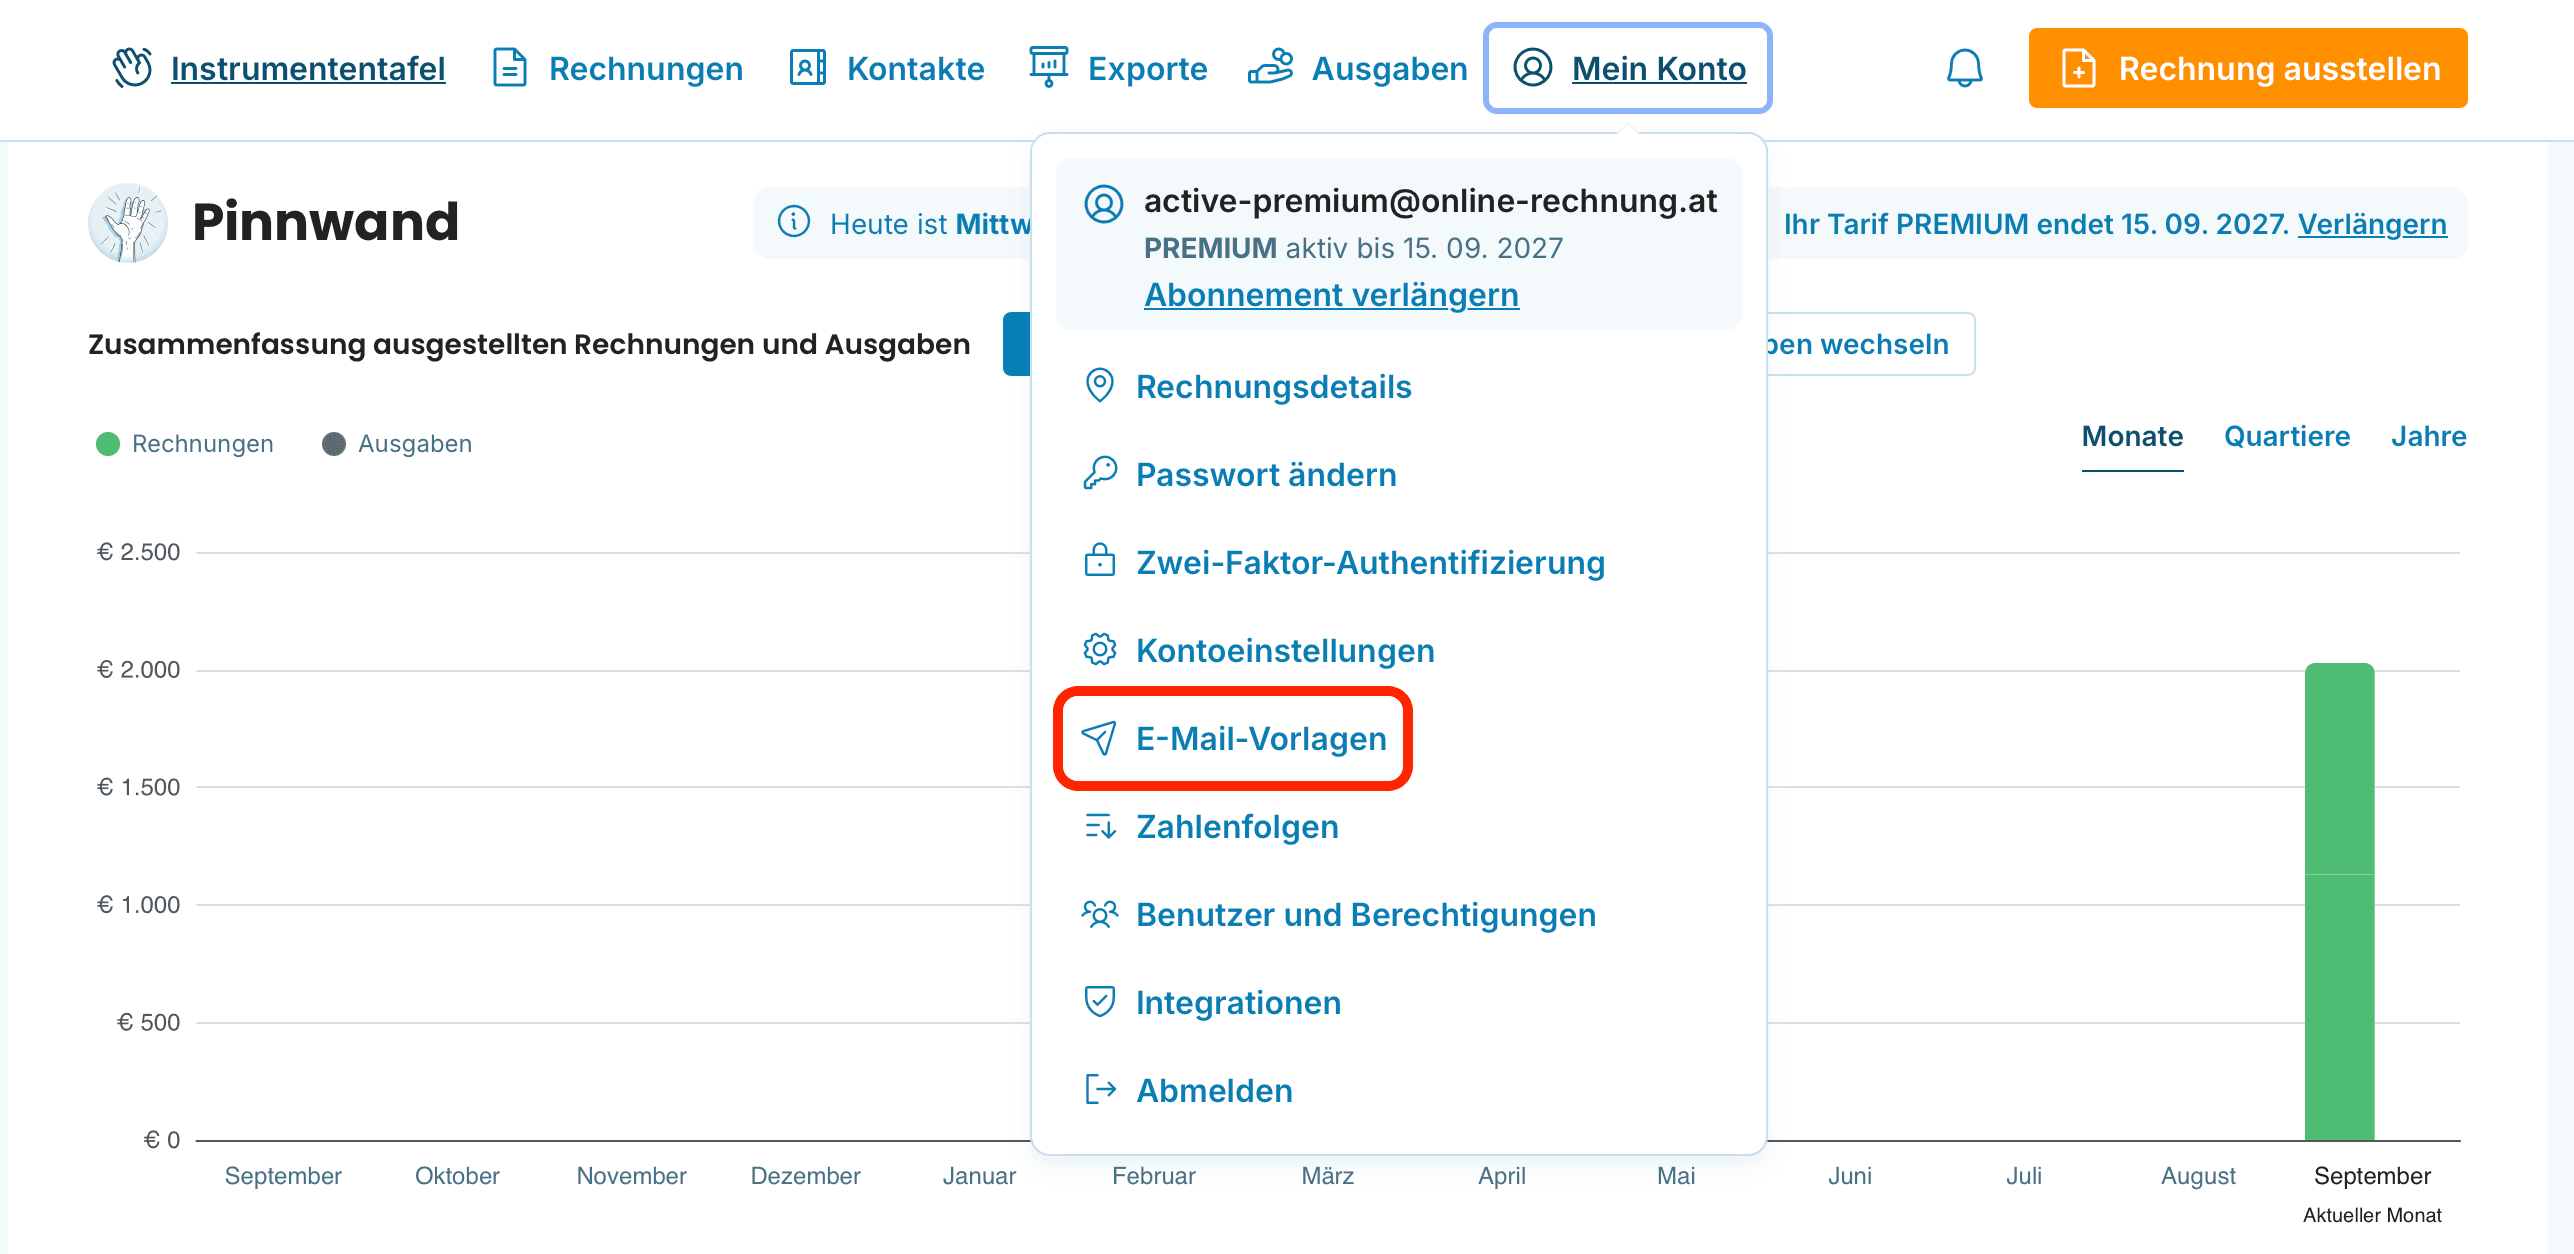The image size is (2574, 1254).
Task: Go to Rechnungen in the top menu
Action: [x=646, y=69]
